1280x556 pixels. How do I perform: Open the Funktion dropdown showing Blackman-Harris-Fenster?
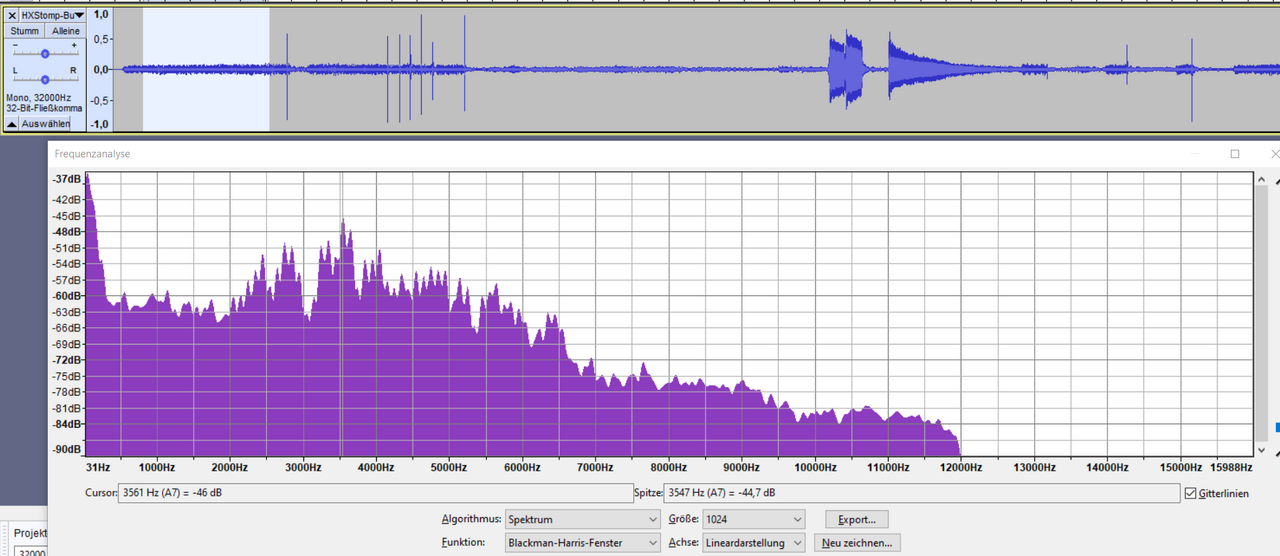tap(582, 542)
